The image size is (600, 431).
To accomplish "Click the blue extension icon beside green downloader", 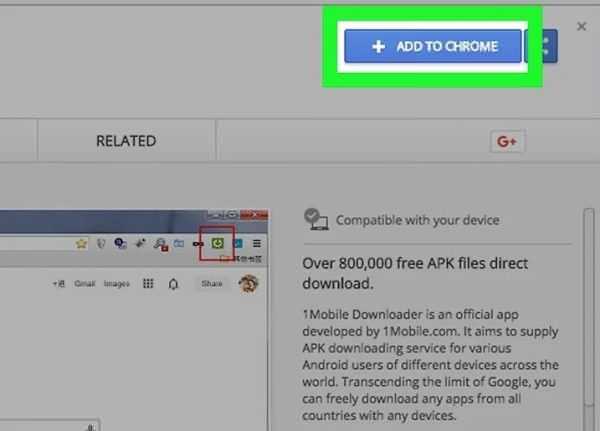I will click(238, 243).
